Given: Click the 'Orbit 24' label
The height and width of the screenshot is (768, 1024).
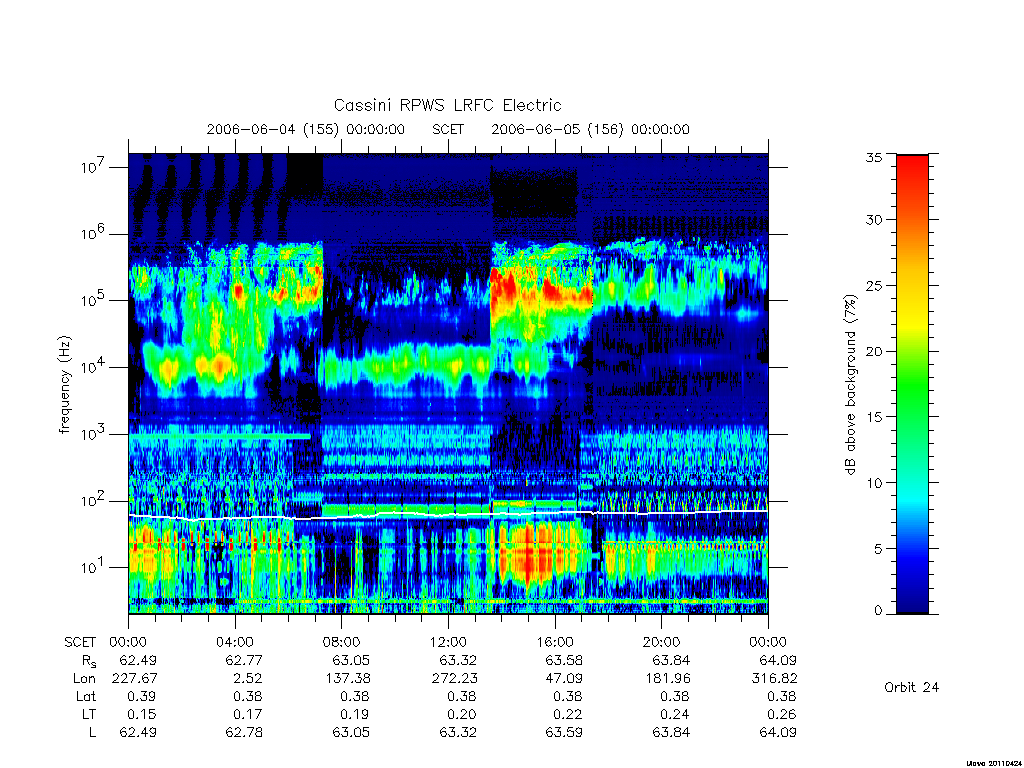Looking at the screenshot, I should [911, 687].
